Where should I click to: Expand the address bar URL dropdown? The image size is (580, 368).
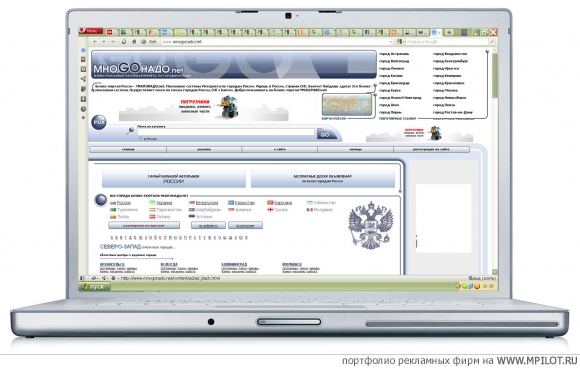point(391,42)
